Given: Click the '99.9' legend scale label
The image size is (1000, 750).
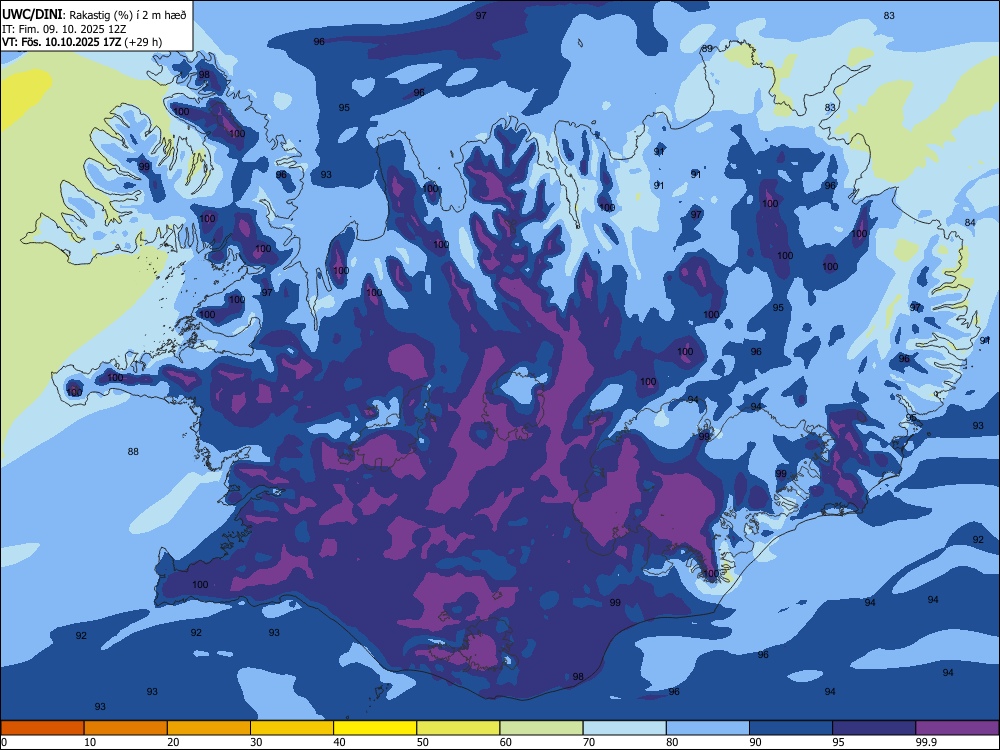Looking at the screenshot, I should pos(926,742).
